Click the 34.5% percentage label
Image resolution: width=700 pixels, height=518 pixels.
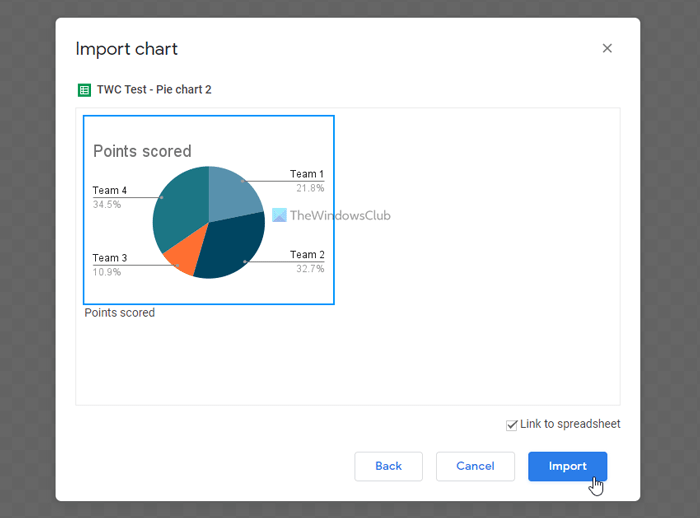click(x=107, y=204)
